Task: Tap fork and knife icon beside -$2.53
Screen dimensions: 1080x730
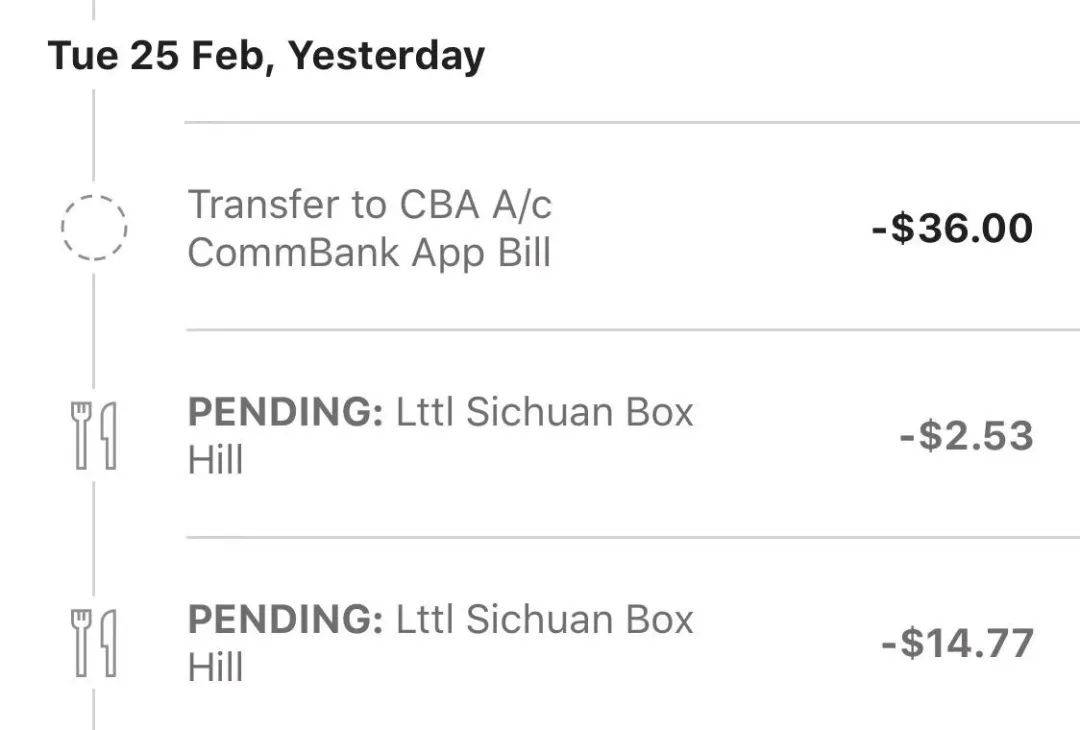Action: tap(94, 436)
